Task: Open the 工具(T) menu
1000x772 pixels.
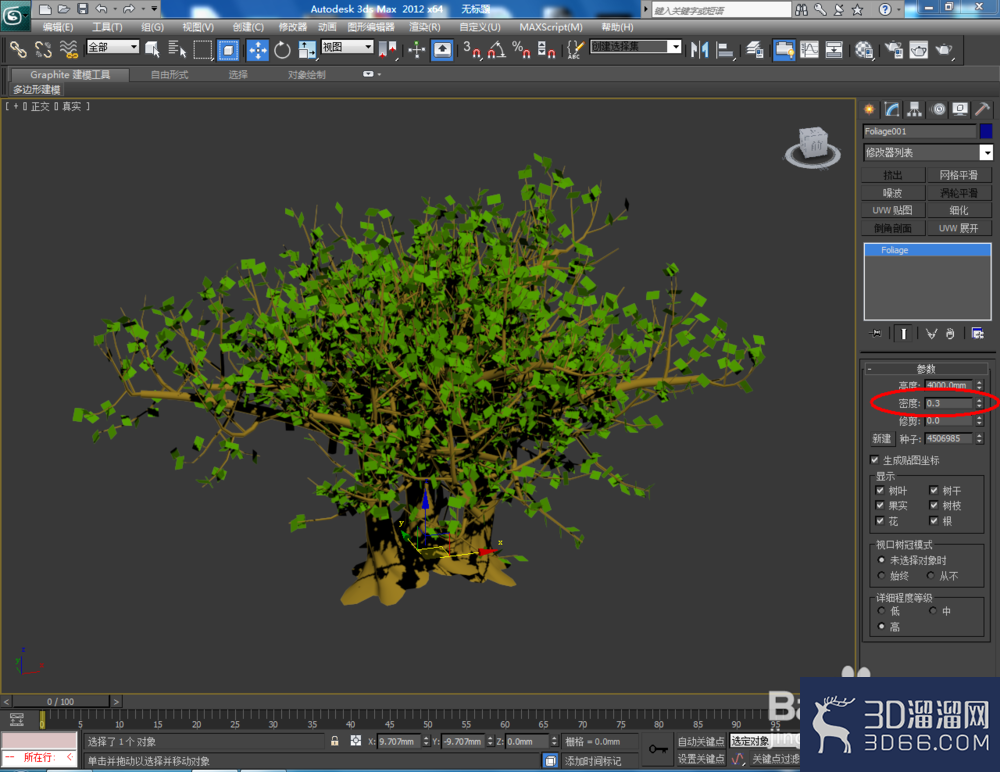Action: point(107,27)
